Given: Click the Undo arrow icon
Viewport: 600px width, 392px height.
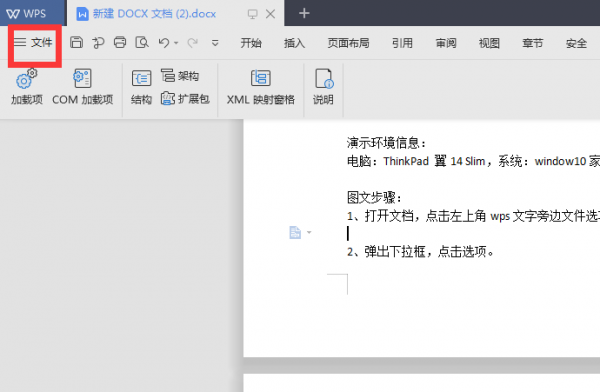Looking at the screenshot, I should tap(164, 42).
